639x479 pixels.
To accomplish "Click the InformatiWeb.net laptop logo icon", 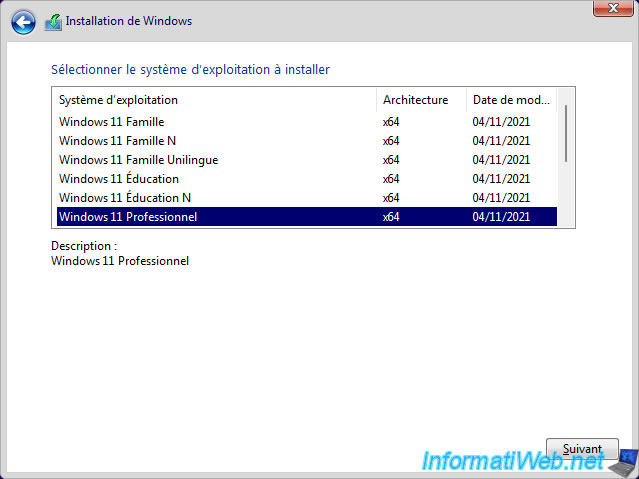I will 623,462.
